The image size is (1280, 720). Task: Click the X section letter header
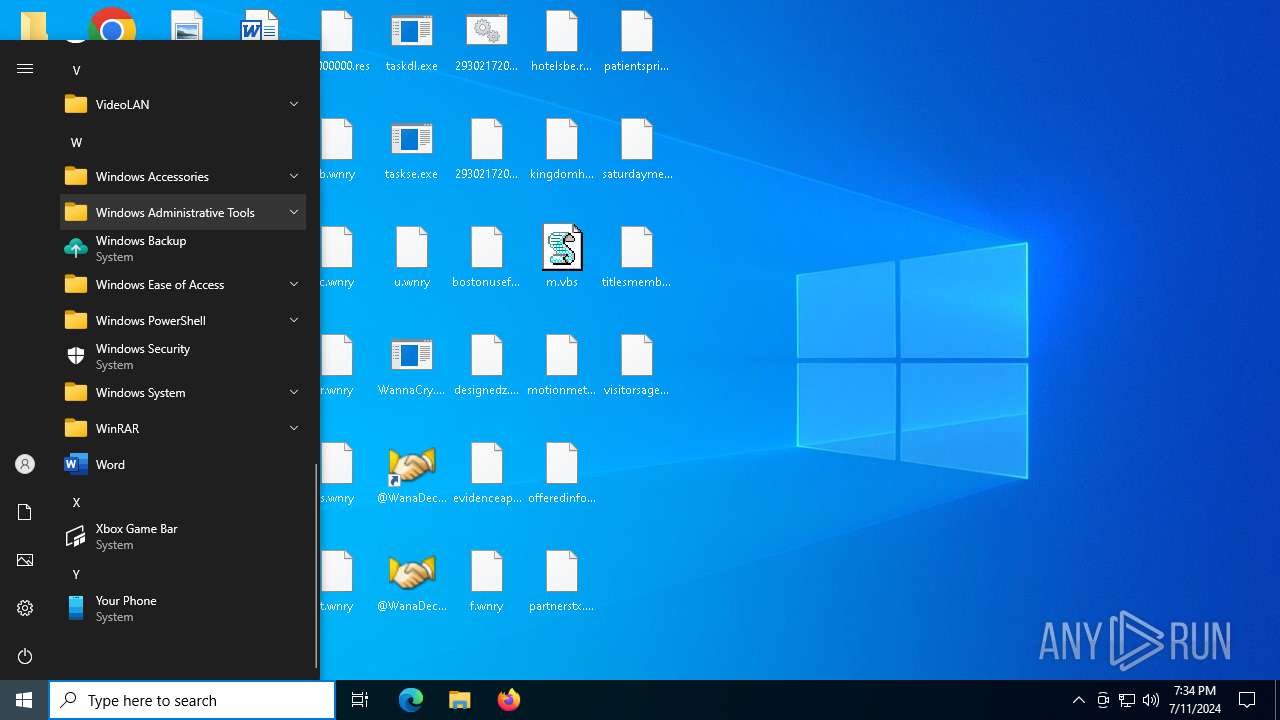click(x=76, y=502)
